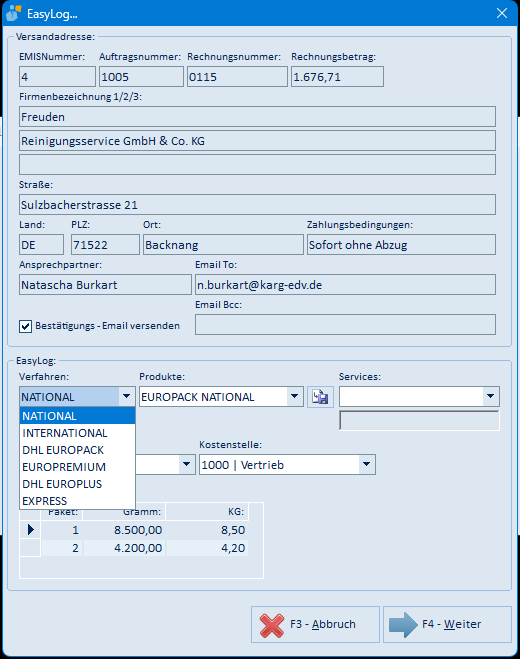Click the 4.200,00 Gramm cell of Paket 2
The image size is (520, 659).
coord(124,548)
